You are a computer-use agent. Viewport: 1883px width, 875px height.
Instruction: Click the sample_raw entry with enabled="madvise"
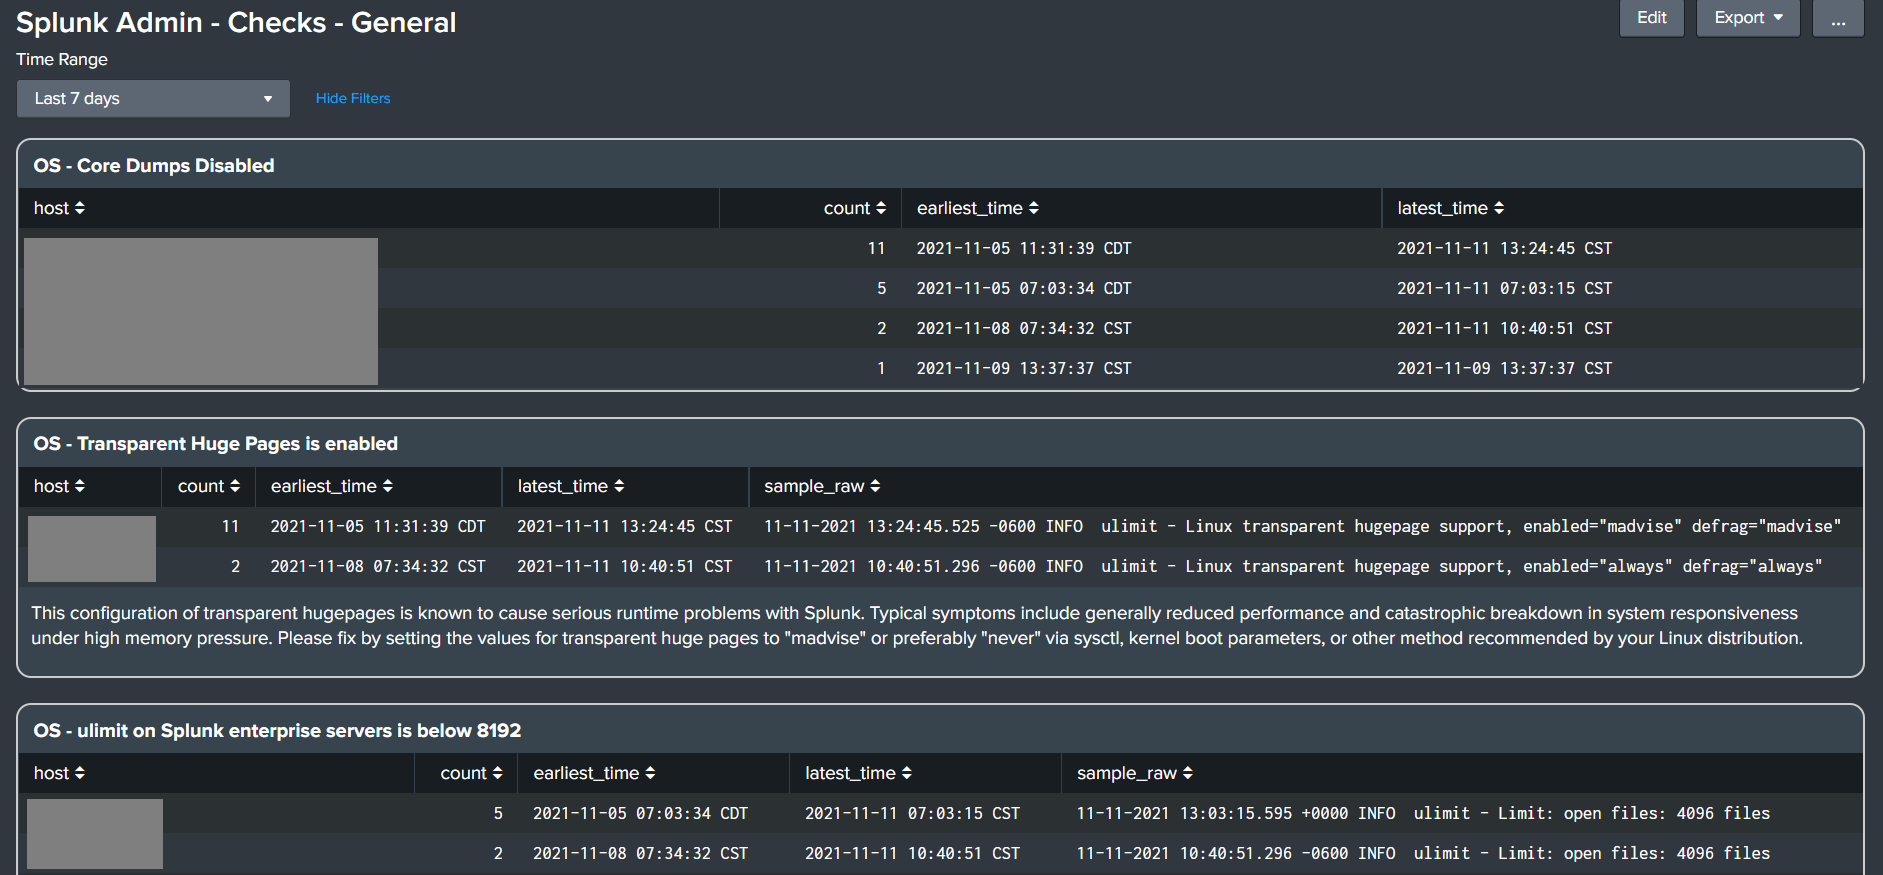[1302, 526]
